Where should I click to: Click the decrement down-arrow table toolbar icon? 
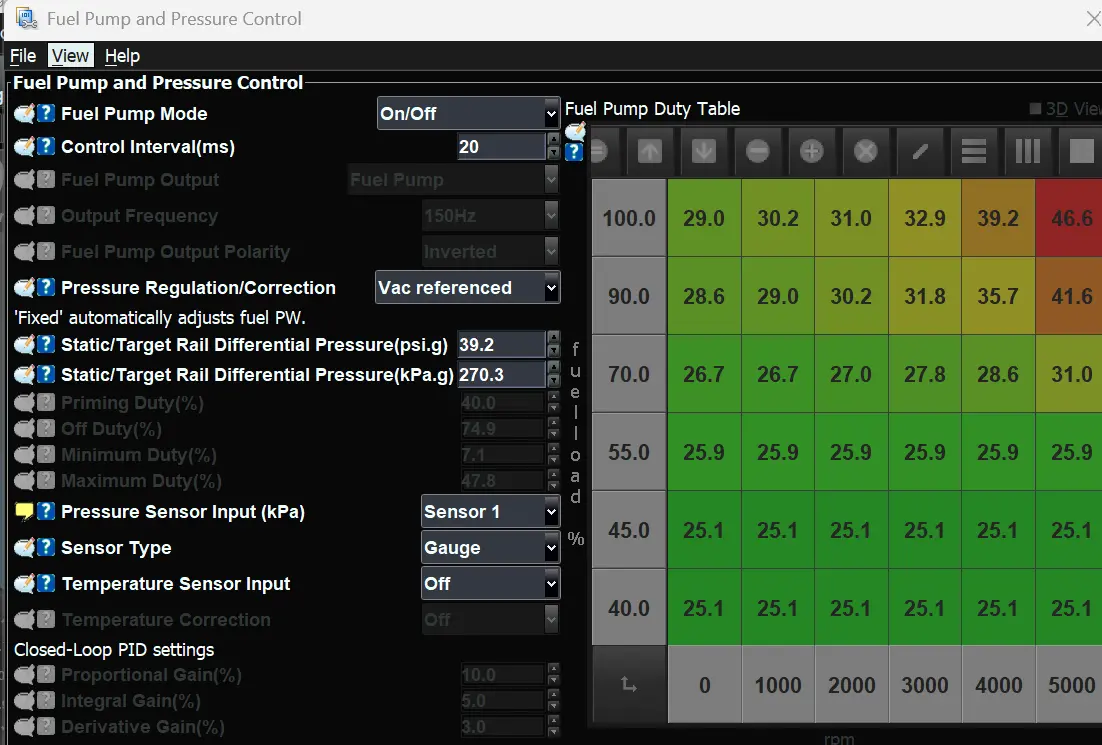tap(704, 151)
